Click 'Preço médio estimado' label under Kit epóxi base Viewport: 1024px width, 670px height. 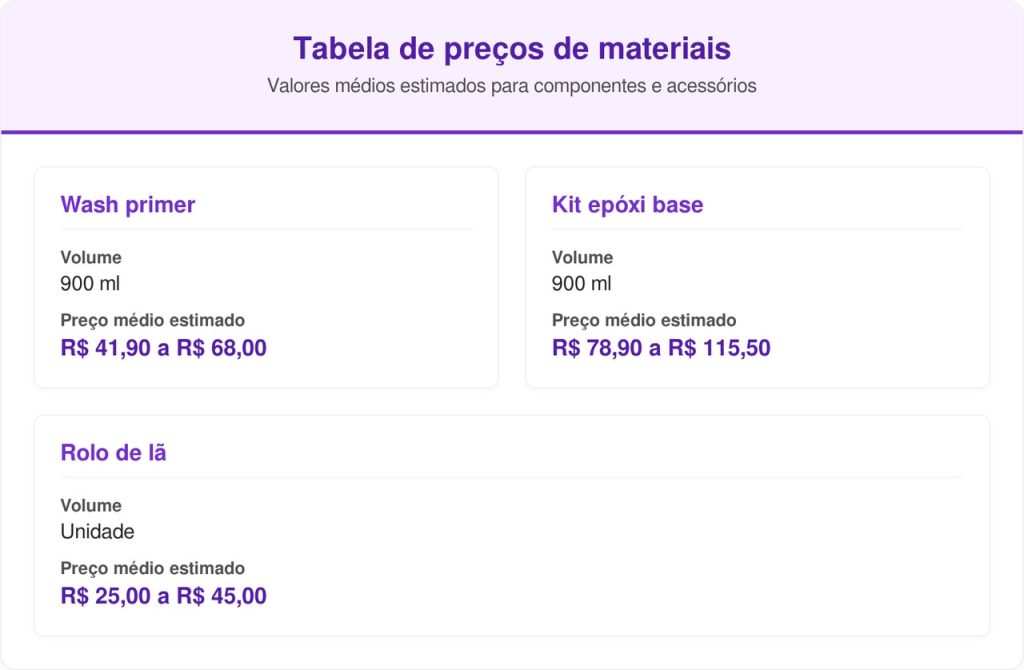point(644,321)
